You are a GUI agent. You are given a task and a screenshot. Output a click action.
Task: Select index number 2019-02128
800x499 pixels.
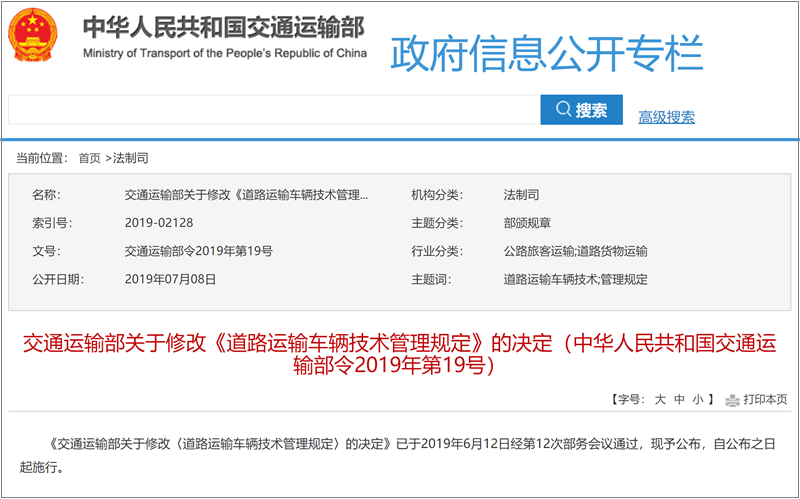pos(159,223)
